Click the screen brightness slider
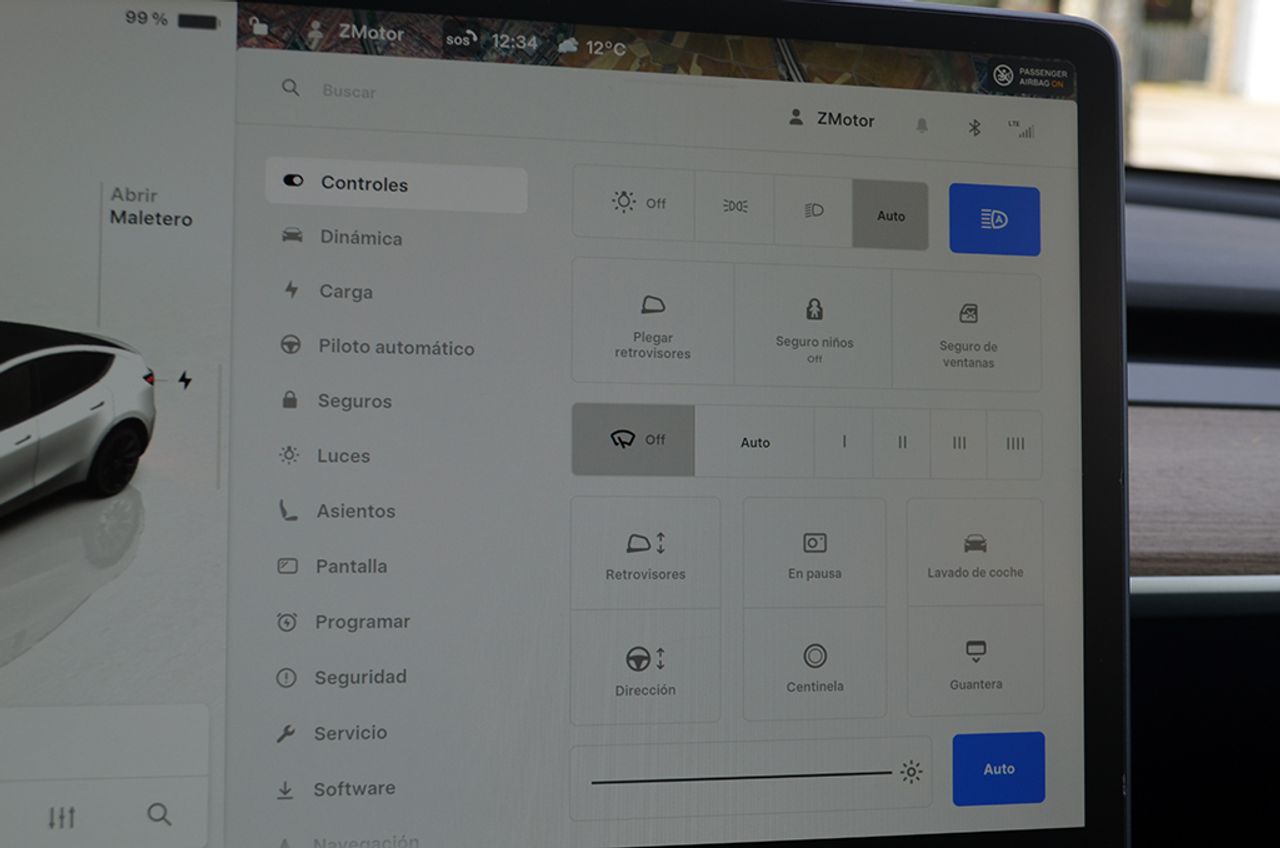 coord(740,777)
